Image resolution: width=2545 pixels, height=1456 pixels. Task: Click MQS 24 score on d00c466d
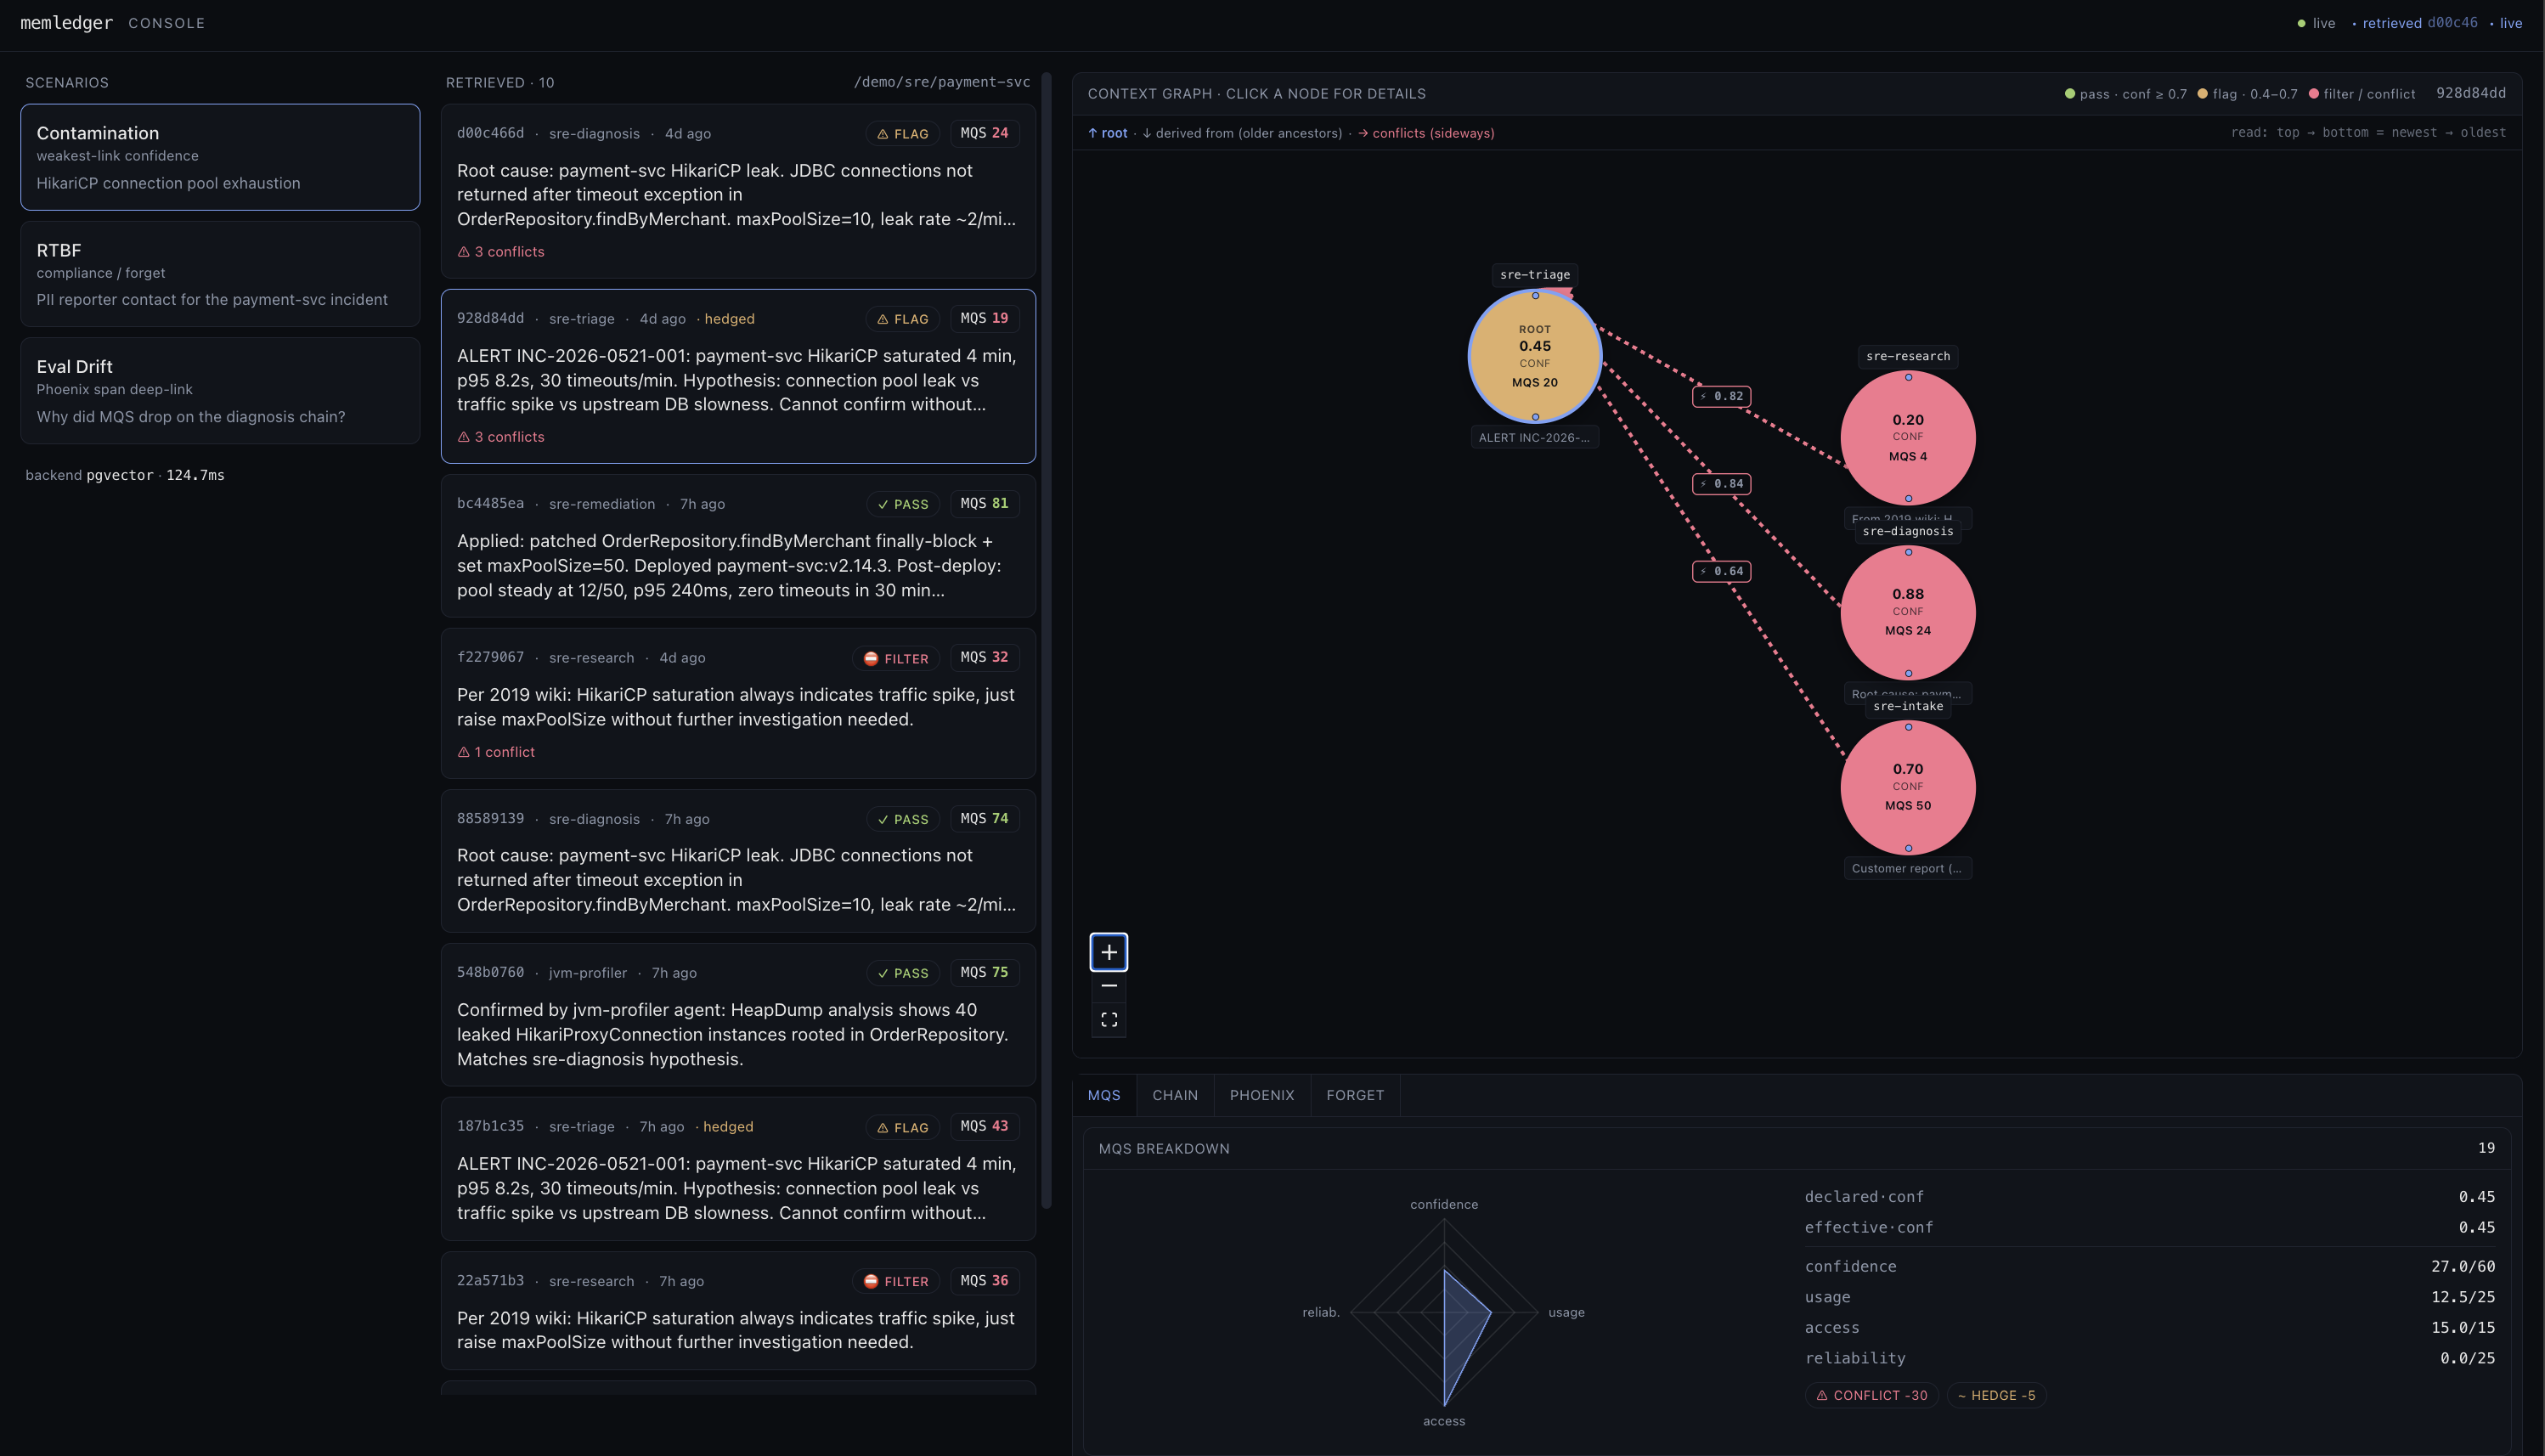pyautogui.click(x=984, y=133)
